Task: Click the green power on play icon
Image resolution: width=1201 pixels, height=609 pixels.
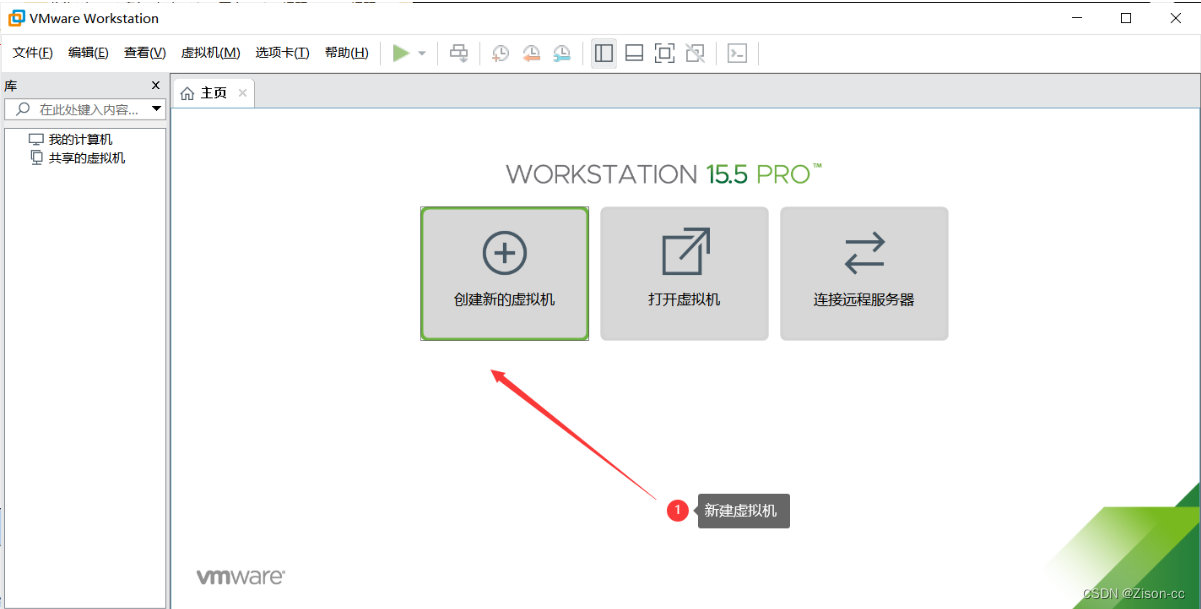Action: pyautogui.click(x=401, y=53)
